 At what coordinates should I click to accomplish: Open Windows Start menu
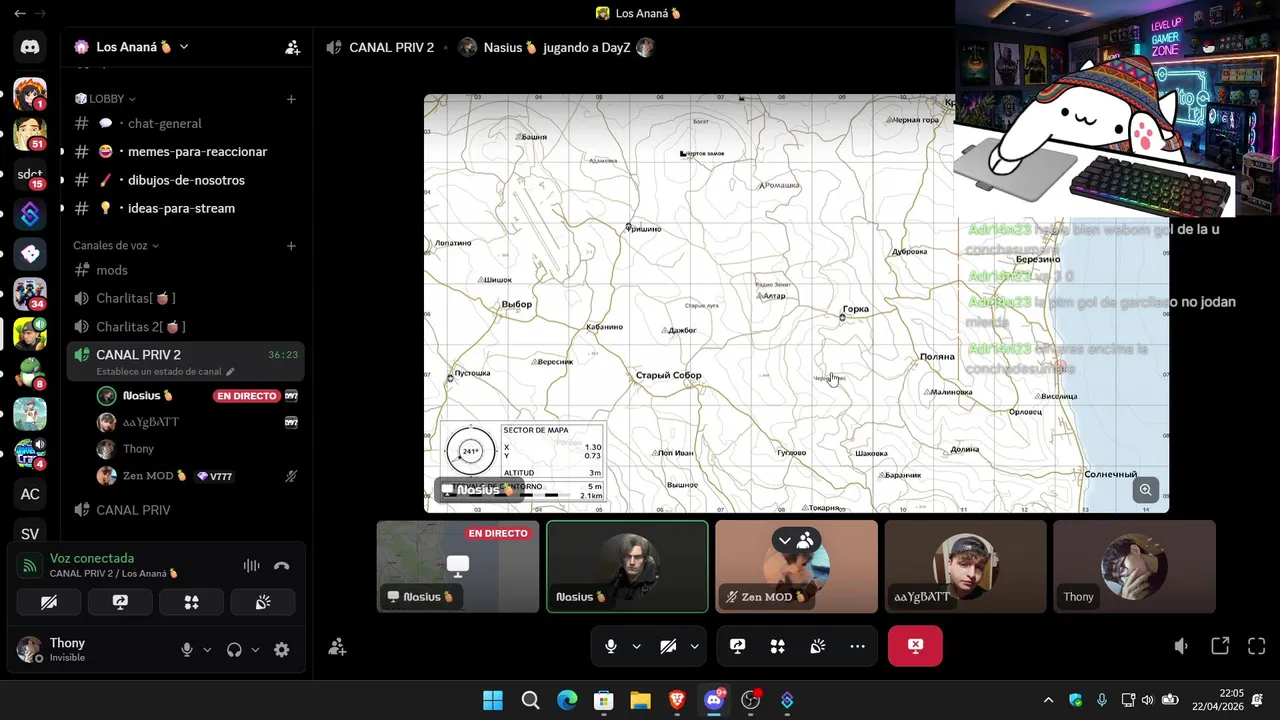pos(493,700)
